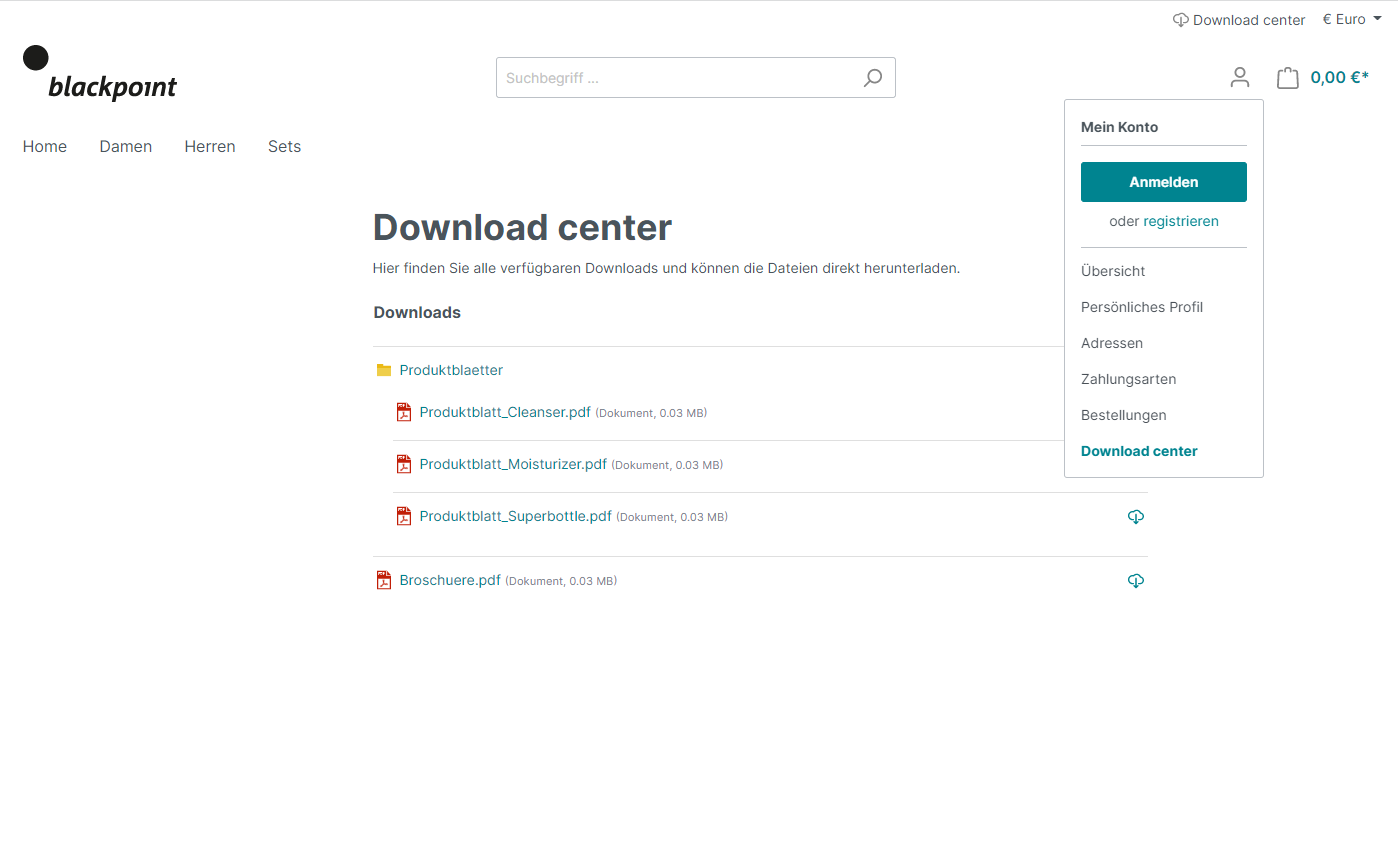
Task: Click the cloud icon beside the top Download center link
Action: click(x=1181, y=20)
